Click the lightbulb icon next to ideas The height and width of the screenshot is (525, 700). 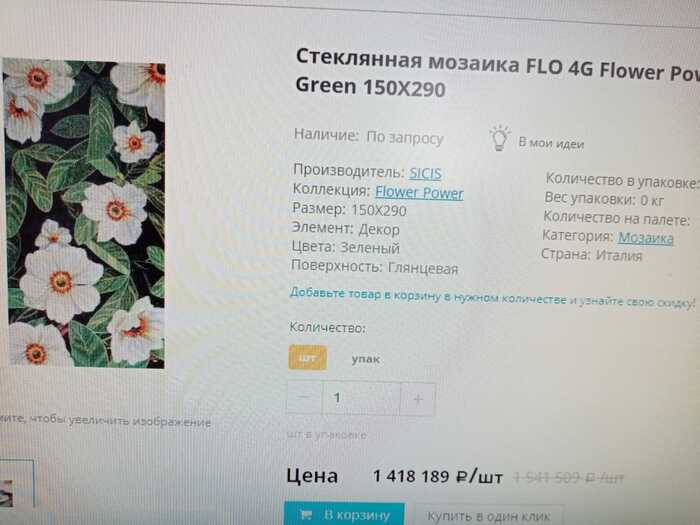(500, 138)
